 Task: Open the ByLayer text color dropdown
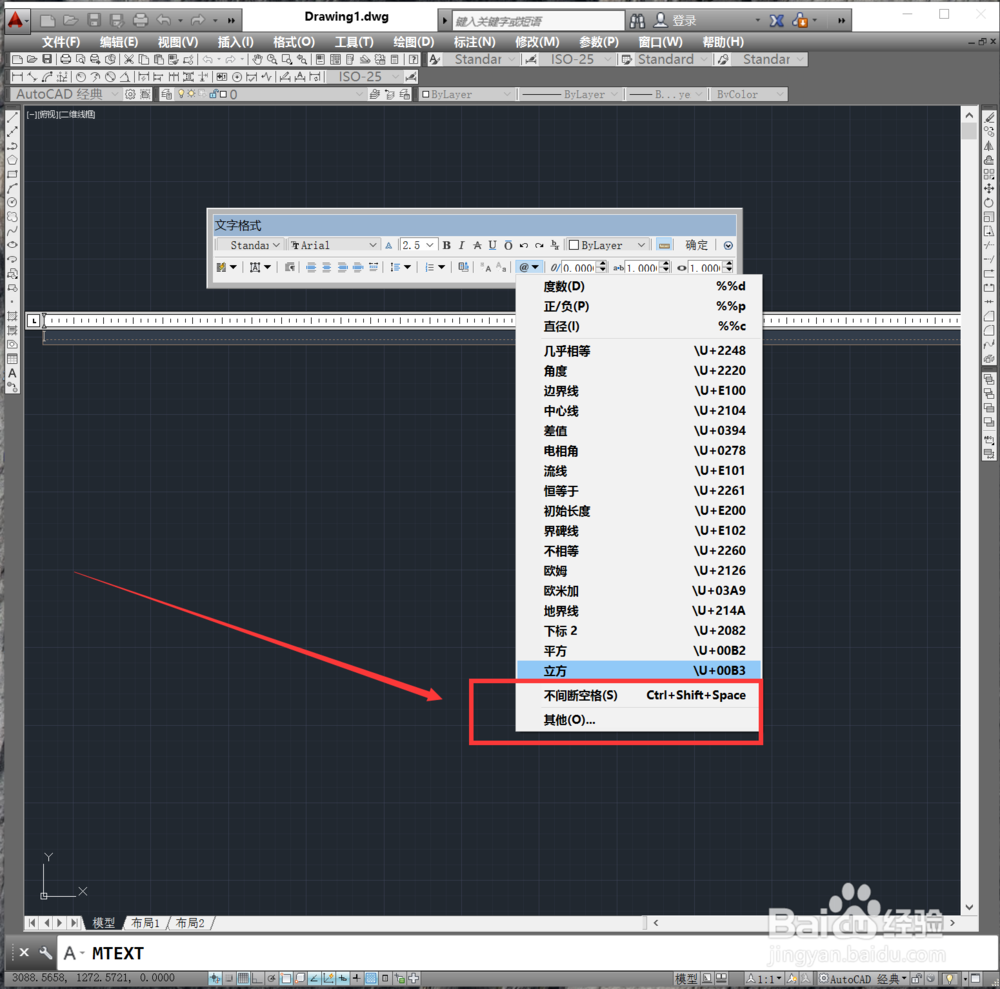(x=608, y=245)
